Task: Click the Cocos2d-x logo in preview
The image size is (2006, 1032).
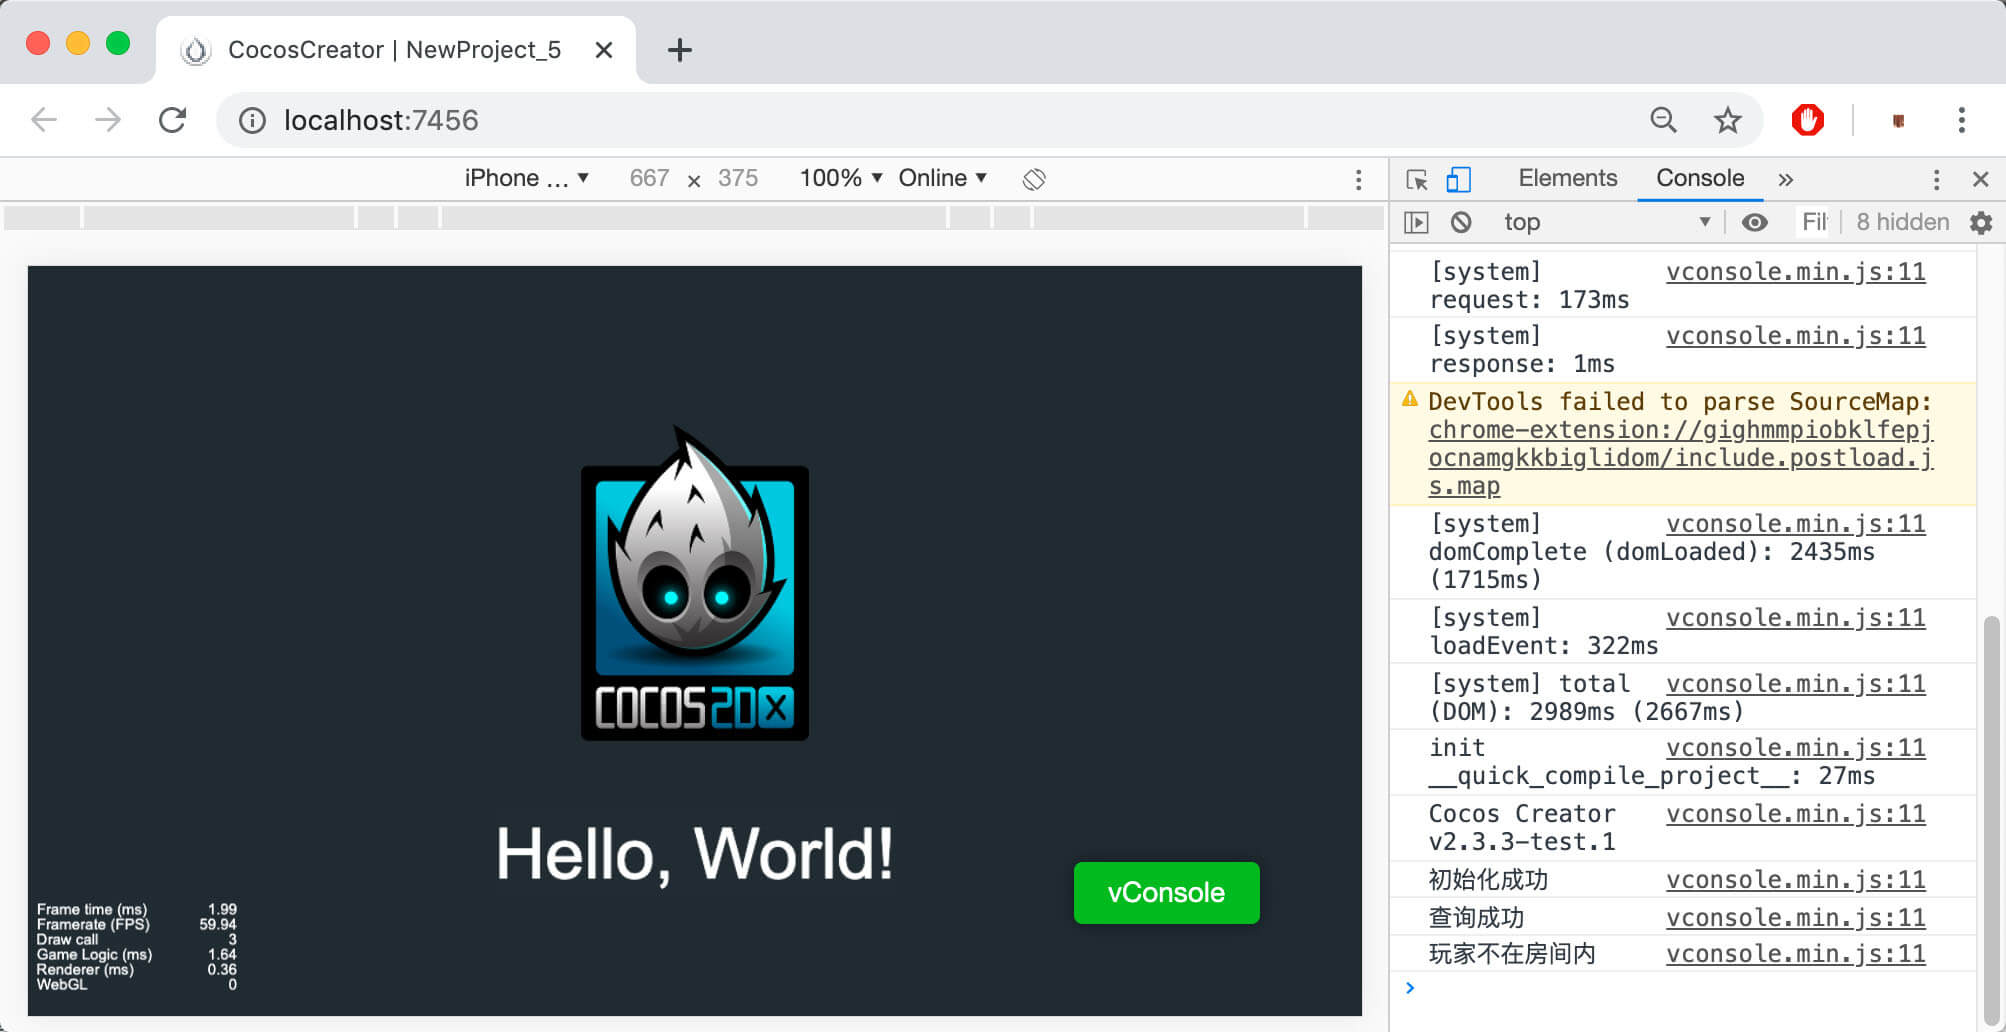Action: click(695, 584)
